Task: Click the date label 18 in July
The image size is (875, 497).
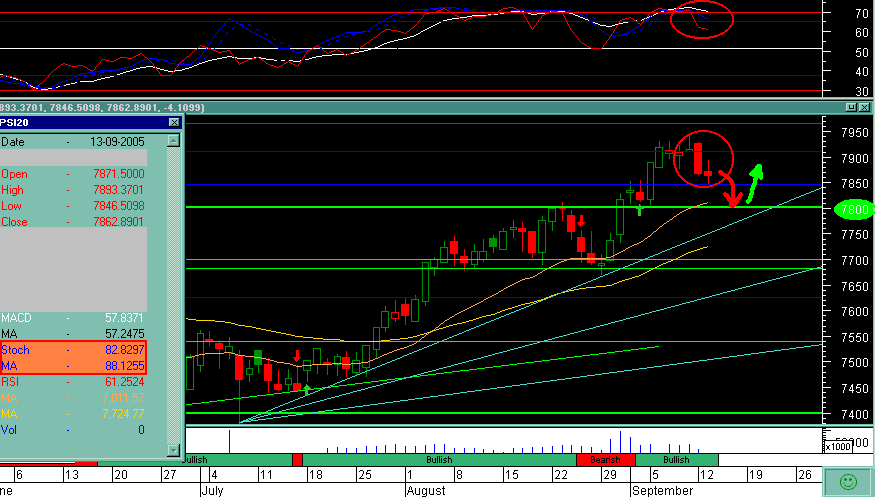Action: 315,475
